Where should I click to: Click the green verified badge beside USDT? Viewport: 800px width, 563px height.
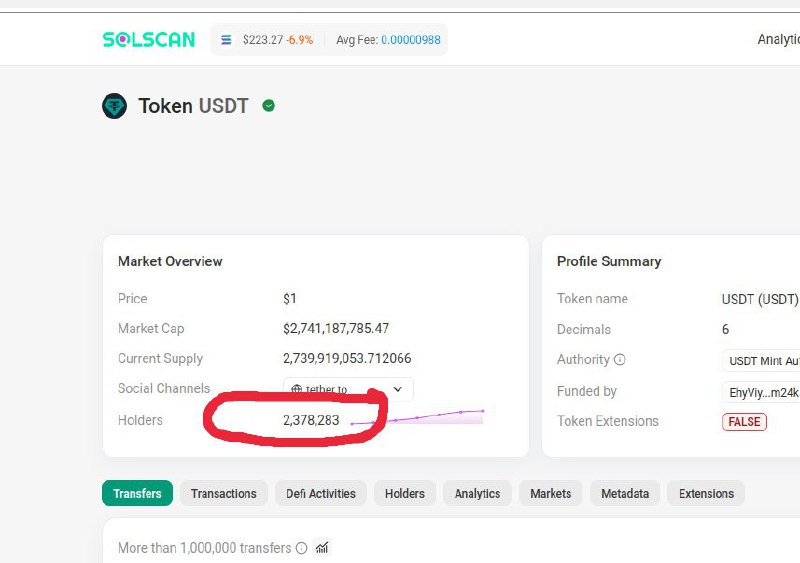268,106
